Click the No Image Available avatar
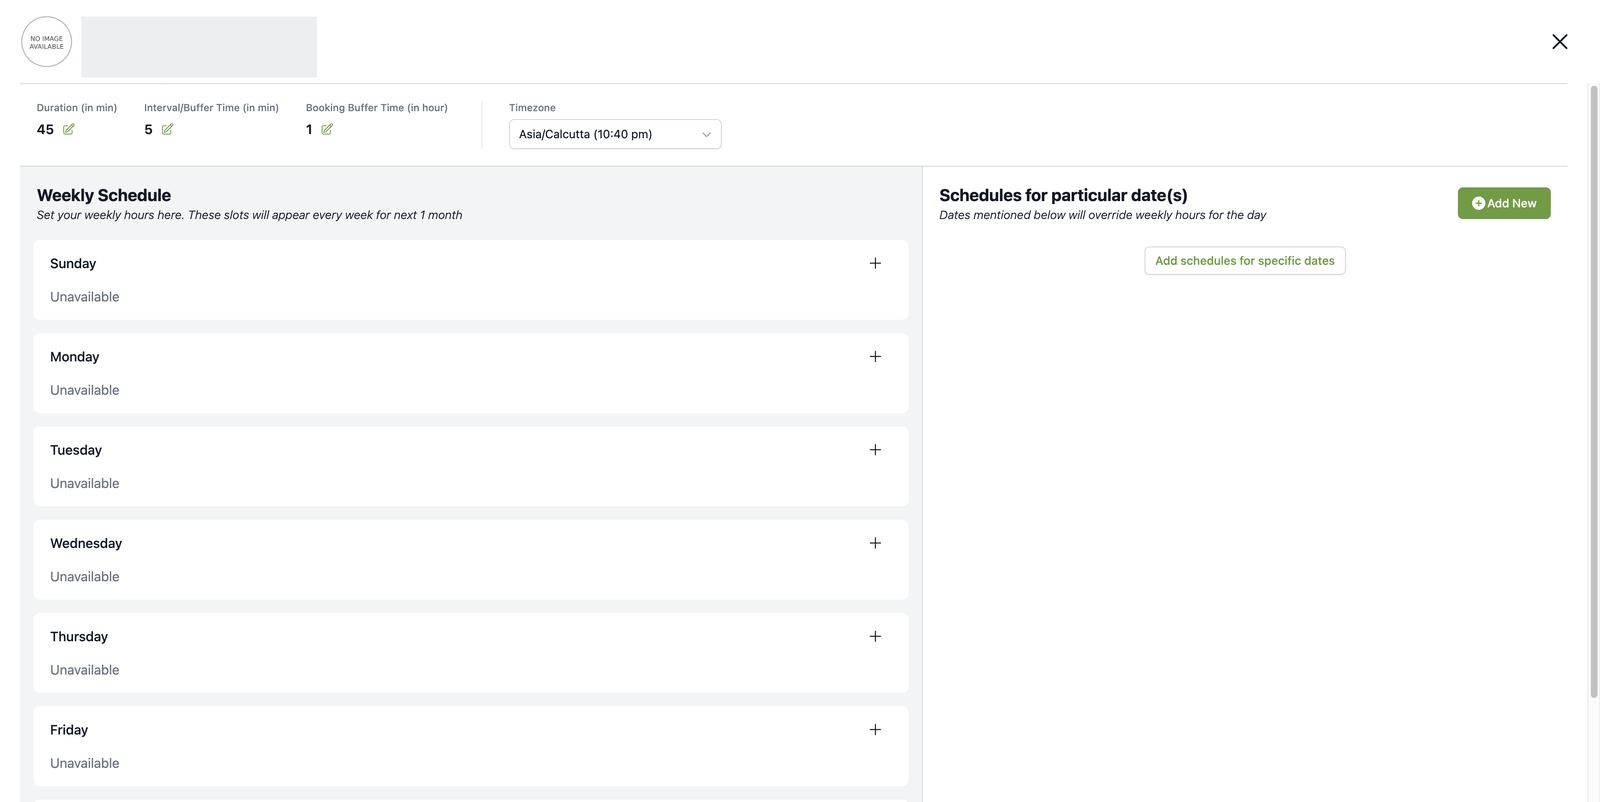 (x=46, y=42)
